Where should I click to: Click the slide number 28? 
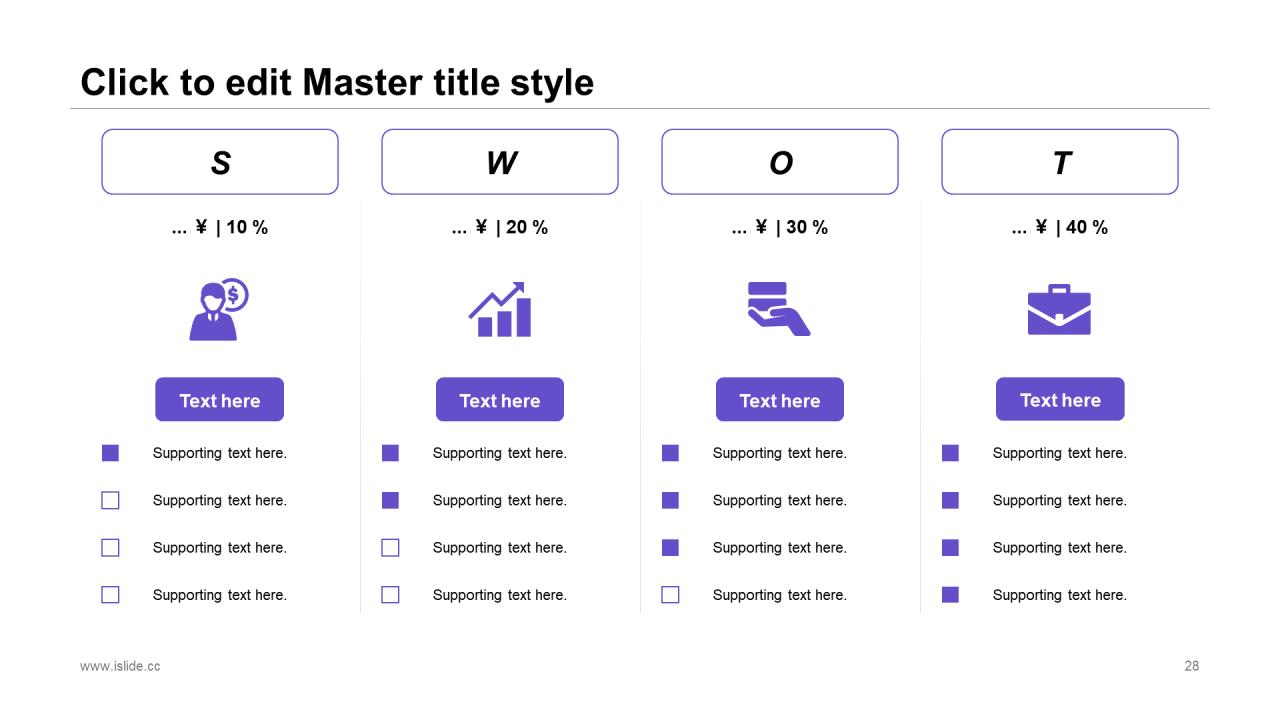click(x=1192, y=666)
